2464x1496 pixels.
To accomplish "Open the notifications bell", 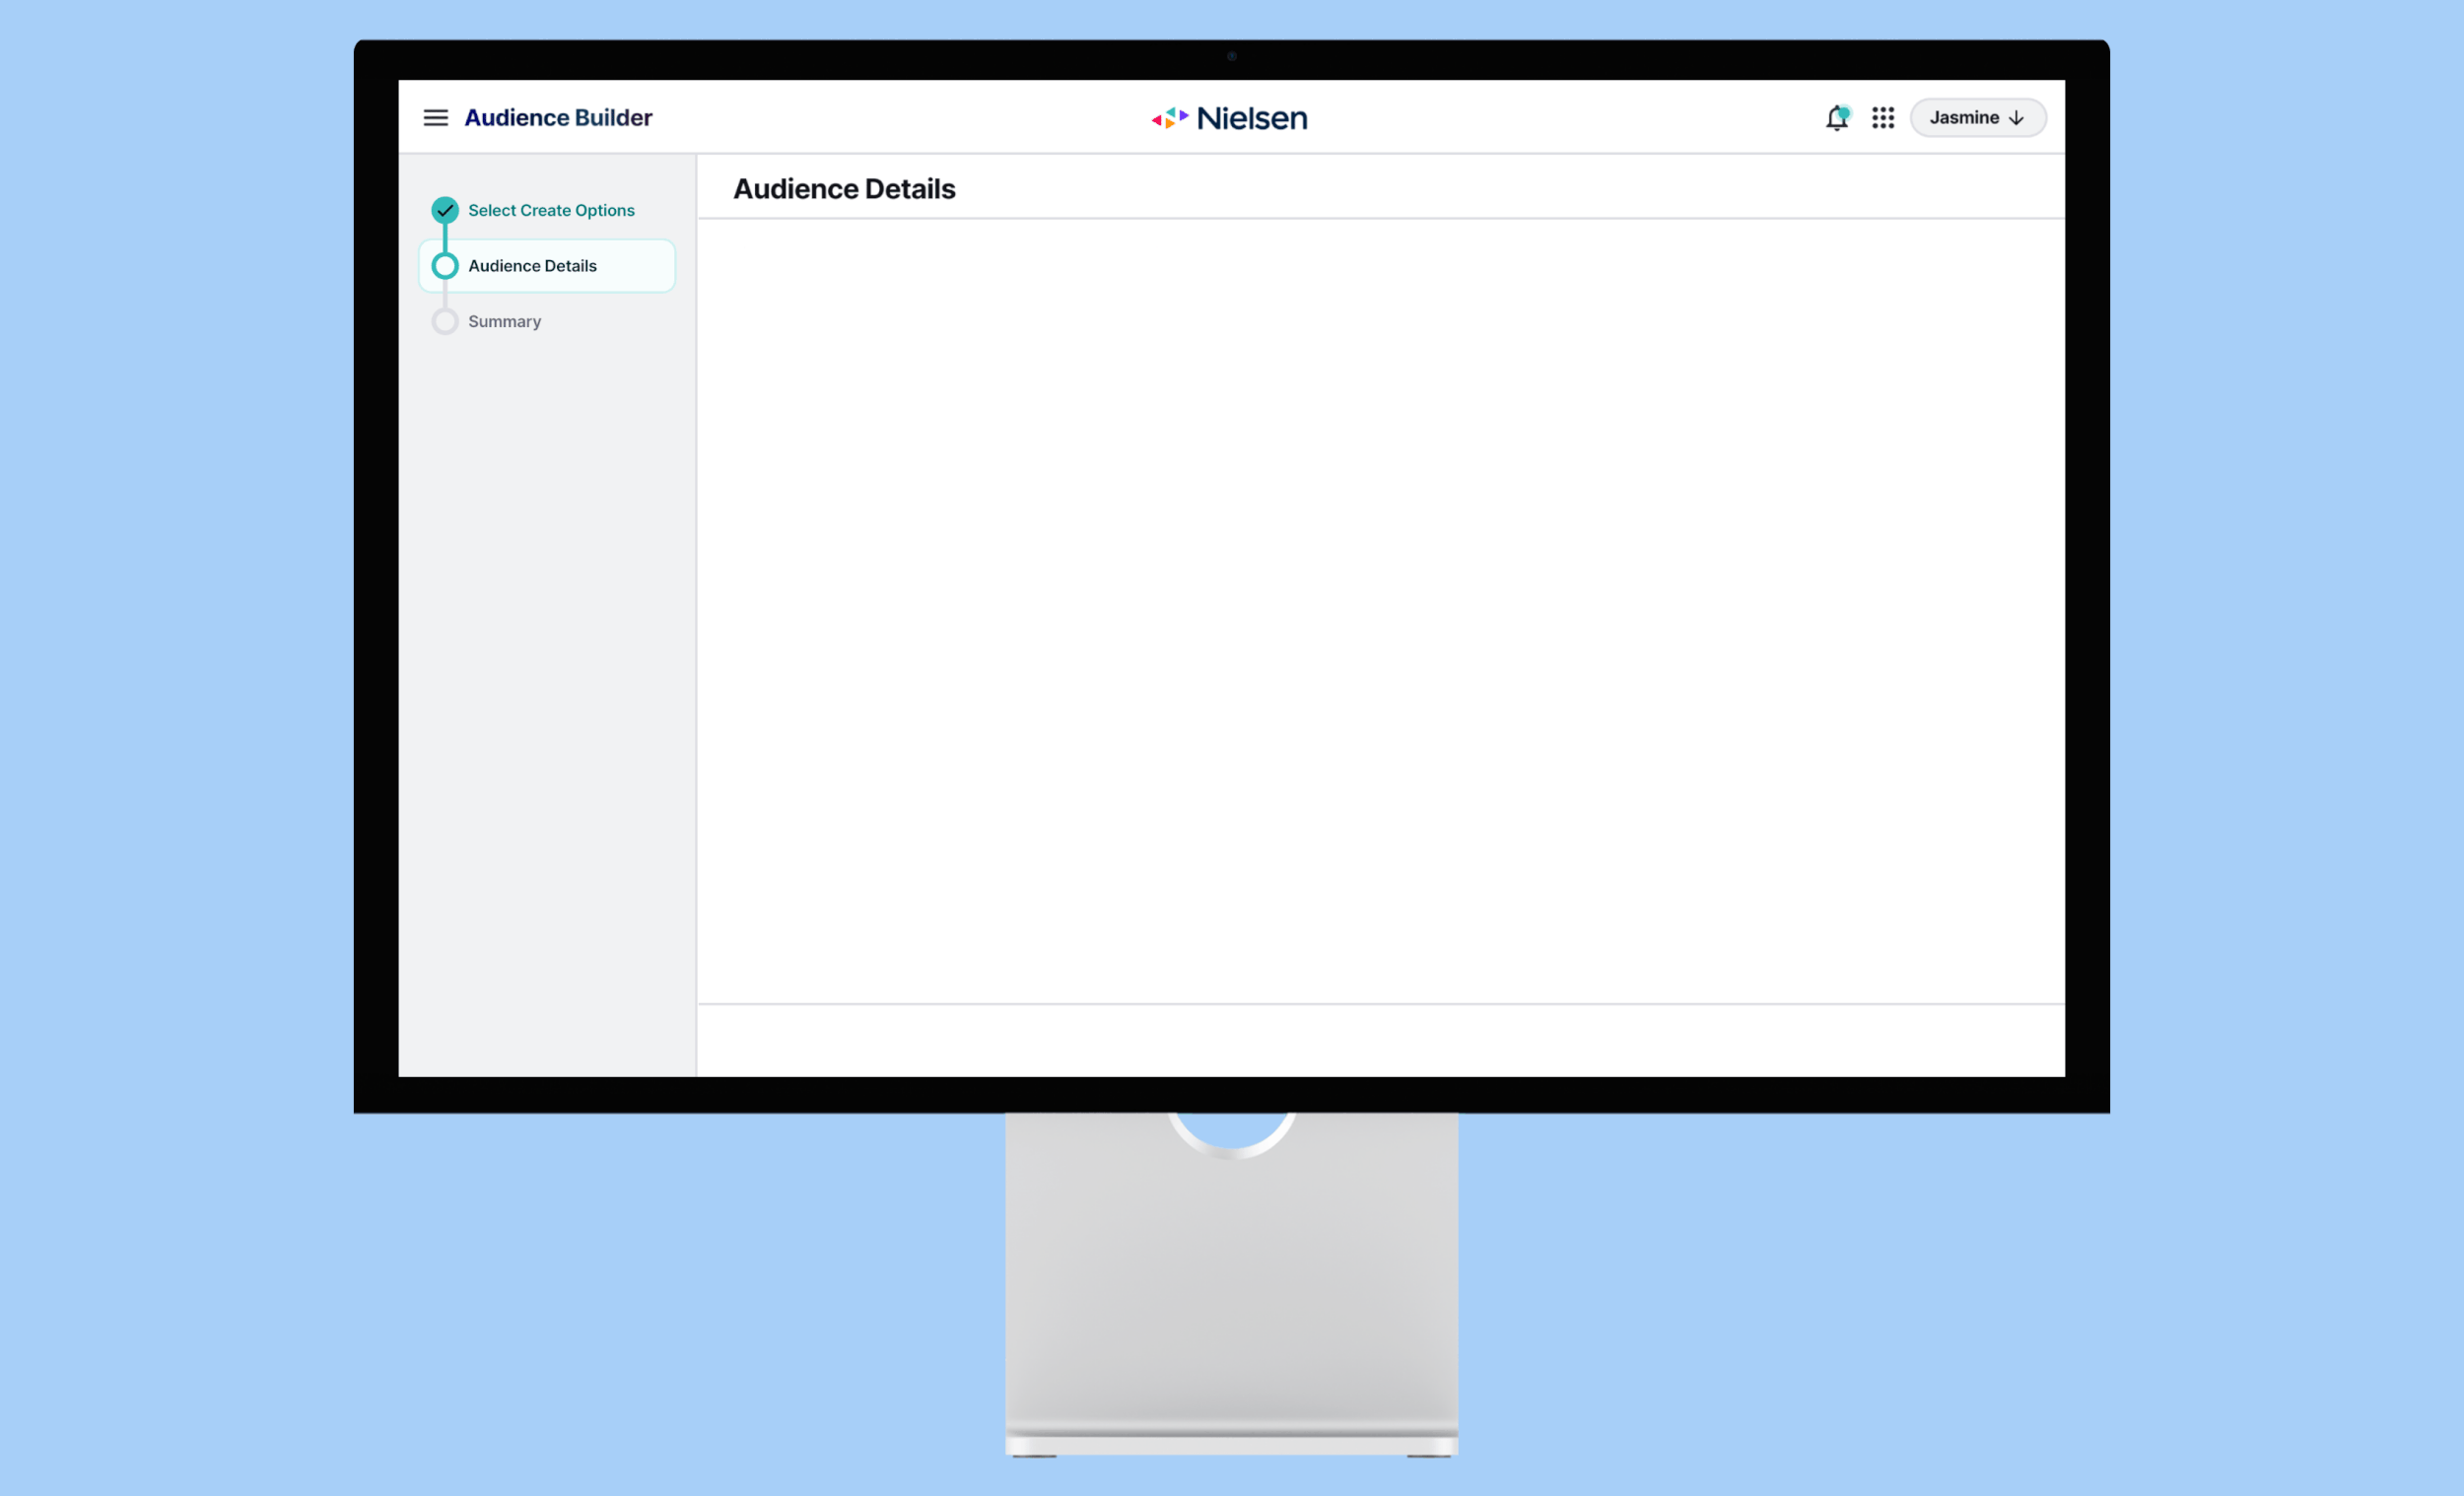I will 1835,119.
